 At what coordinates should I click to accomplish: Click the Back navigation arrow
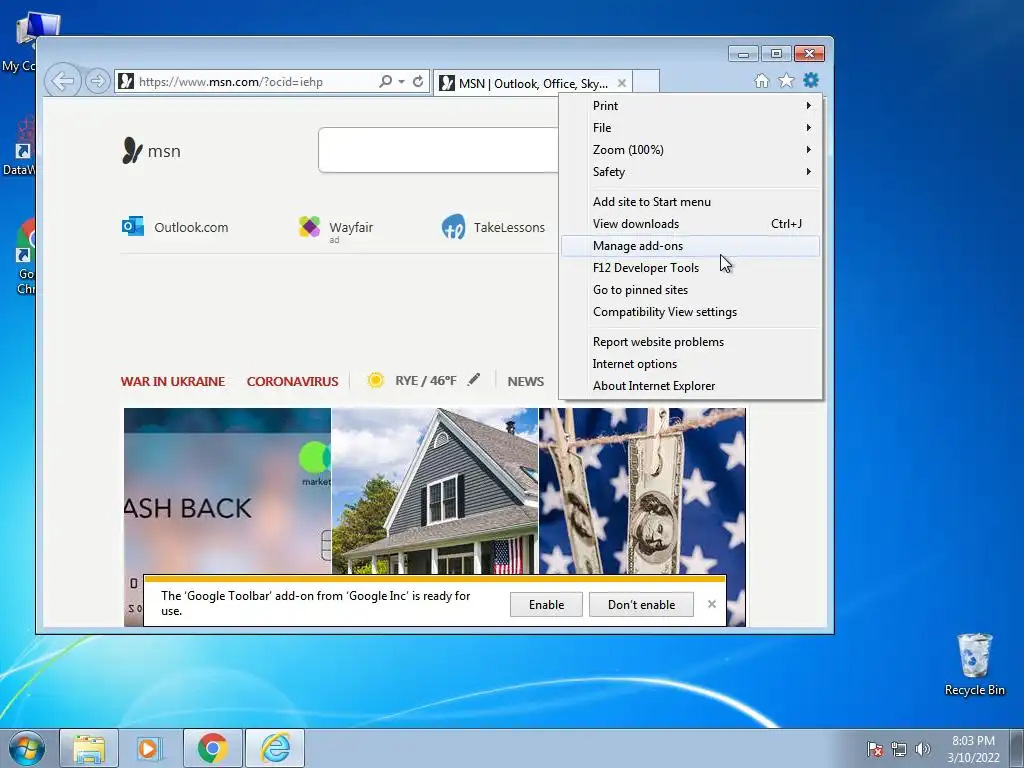point(63,81)
